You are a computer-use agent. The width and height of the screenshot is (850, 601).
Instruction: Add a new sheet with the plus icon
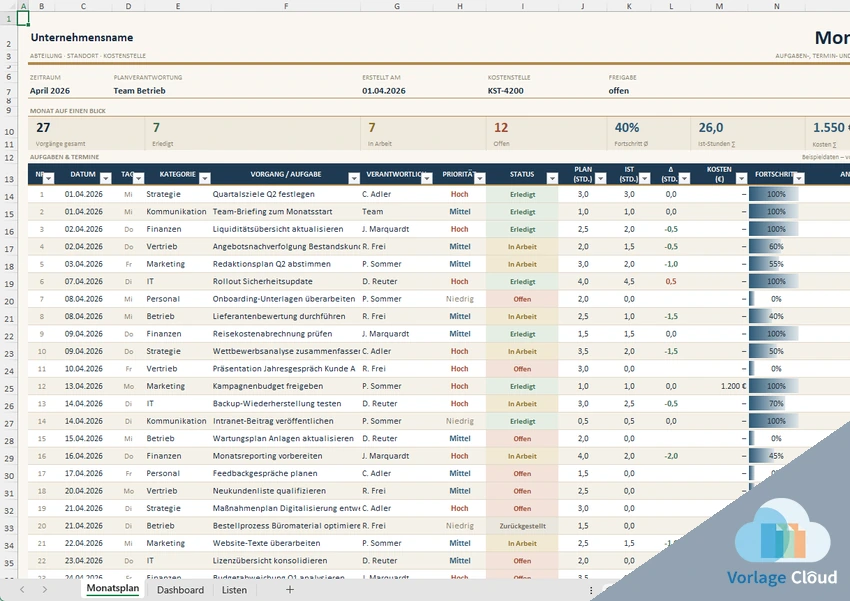click(x=290, y=590)
